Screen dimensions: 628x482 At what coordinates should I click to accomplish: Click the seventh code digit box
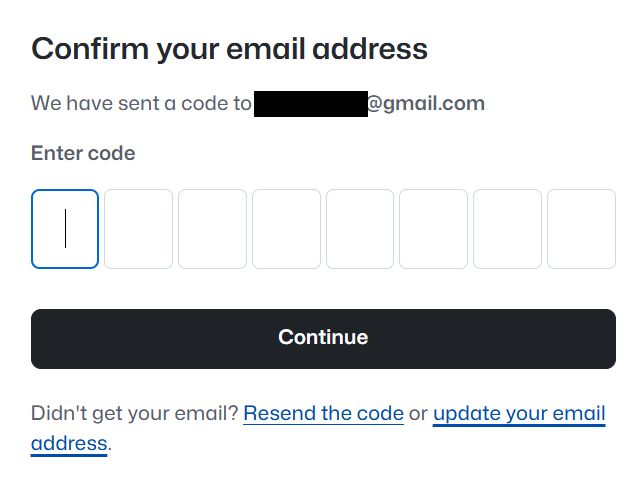(507, 229)
